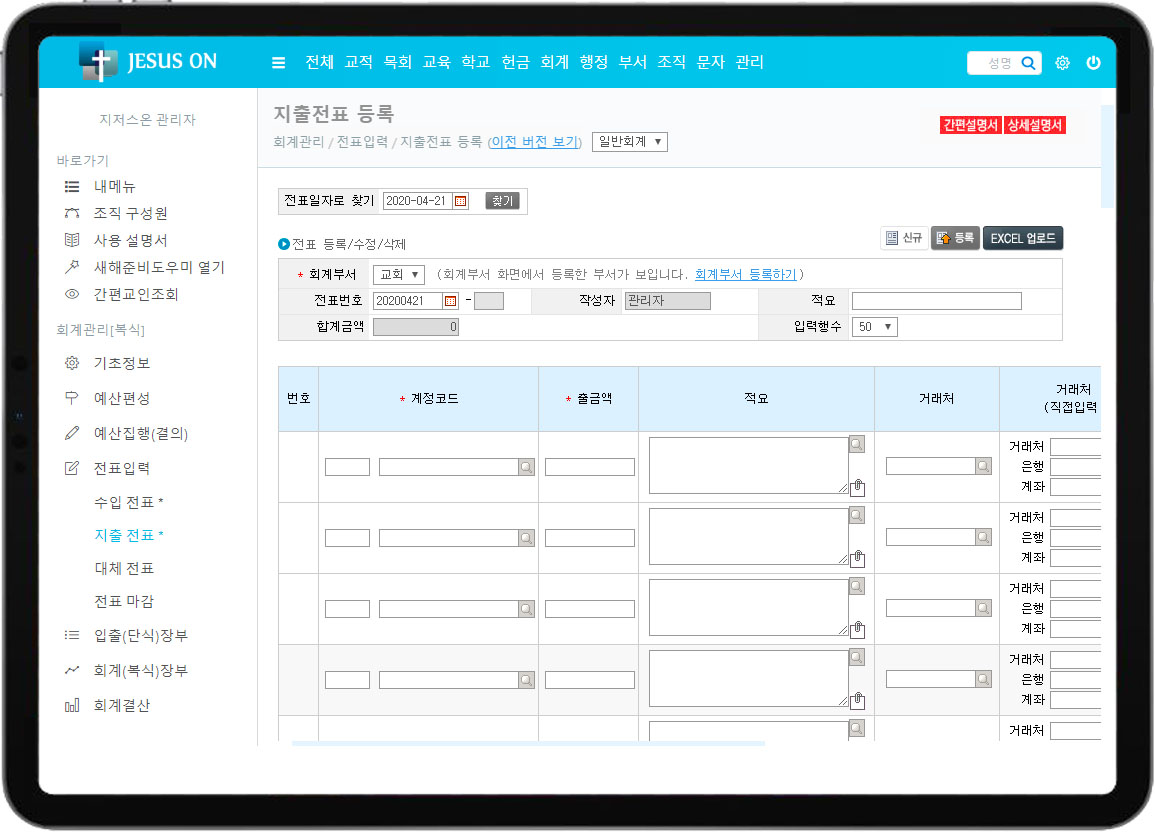This screenshot has height=832, width=1155.
Task: Click the search magnifier in name box
Action: tap(1028, 63)
